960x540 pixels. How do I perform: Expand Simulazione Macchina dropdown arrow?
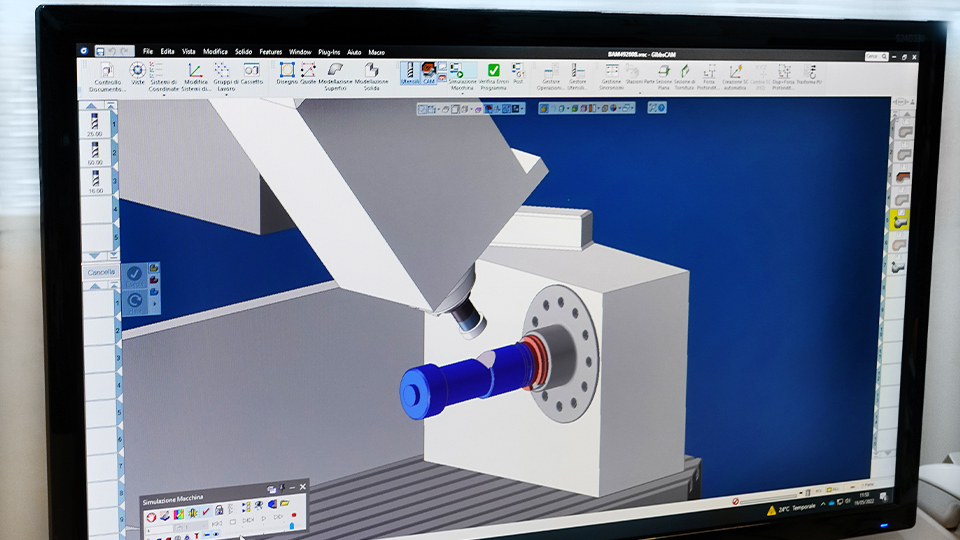tap(462, 96)
